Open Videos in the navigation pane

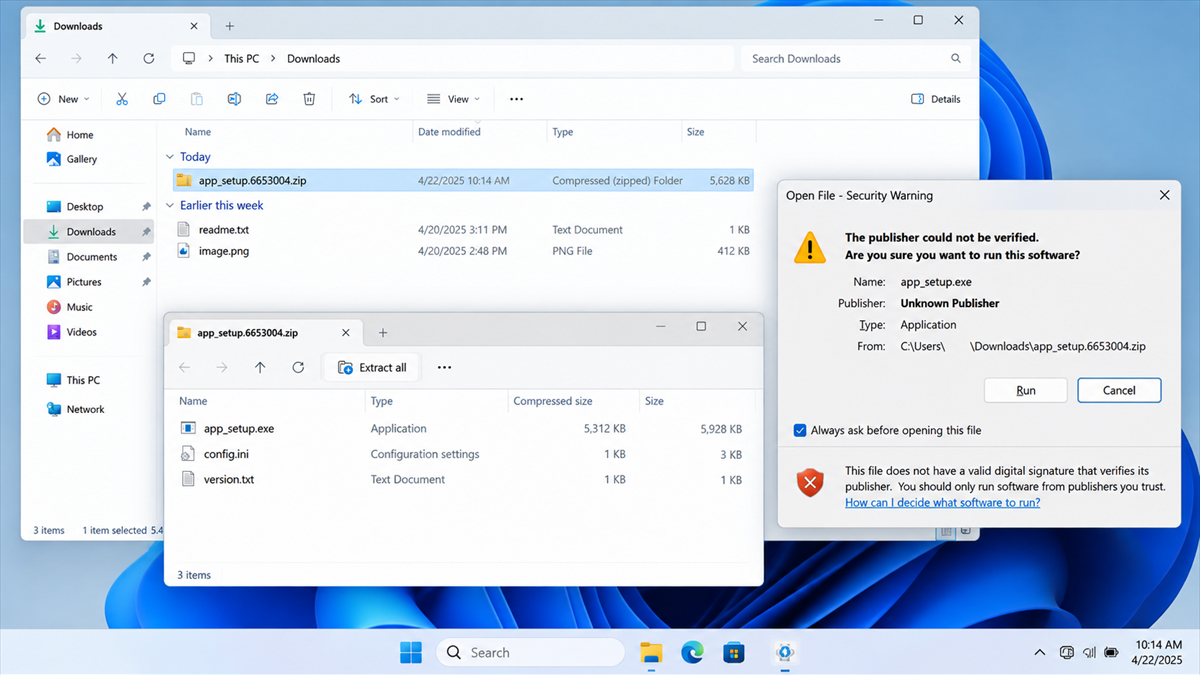[82, 332]
